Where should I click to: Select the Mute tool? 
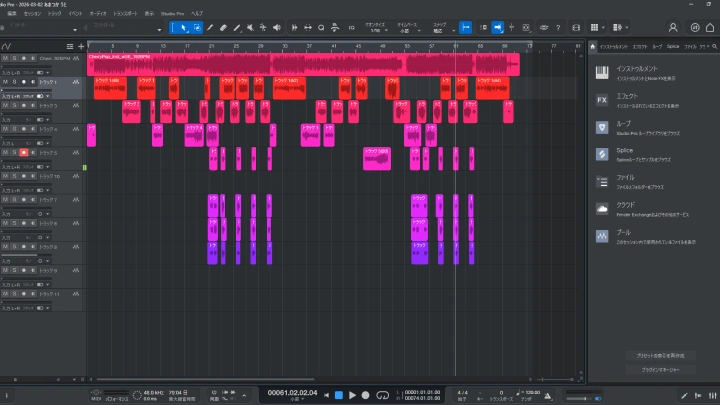(x=250, y=28)
